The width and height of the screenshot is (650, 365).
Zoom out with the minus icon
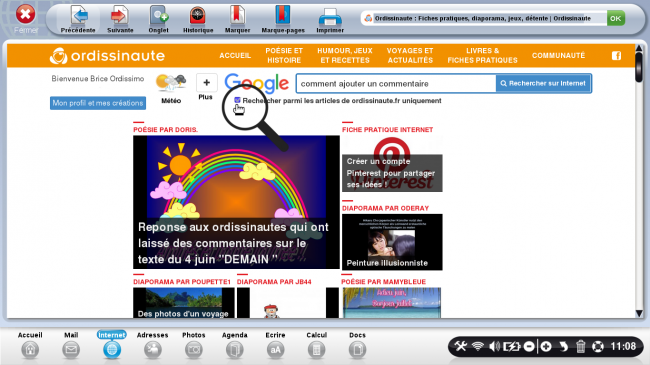point(529,346)
